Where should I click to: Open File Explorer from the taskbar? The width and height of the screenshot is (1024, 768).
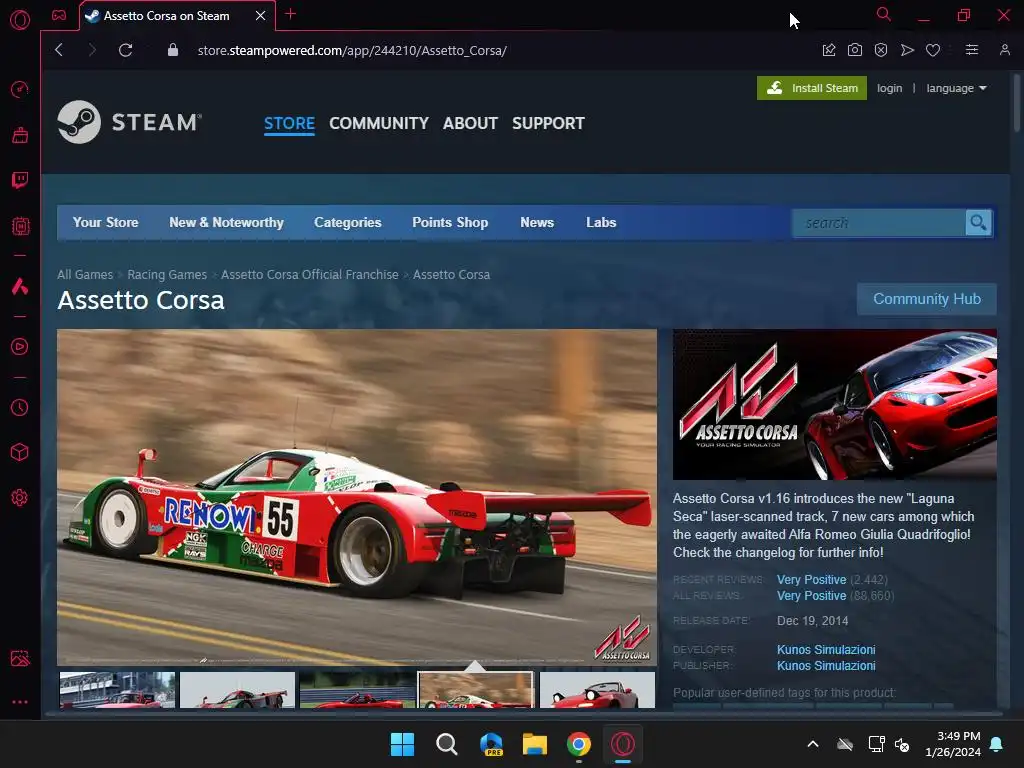[535, 744]
